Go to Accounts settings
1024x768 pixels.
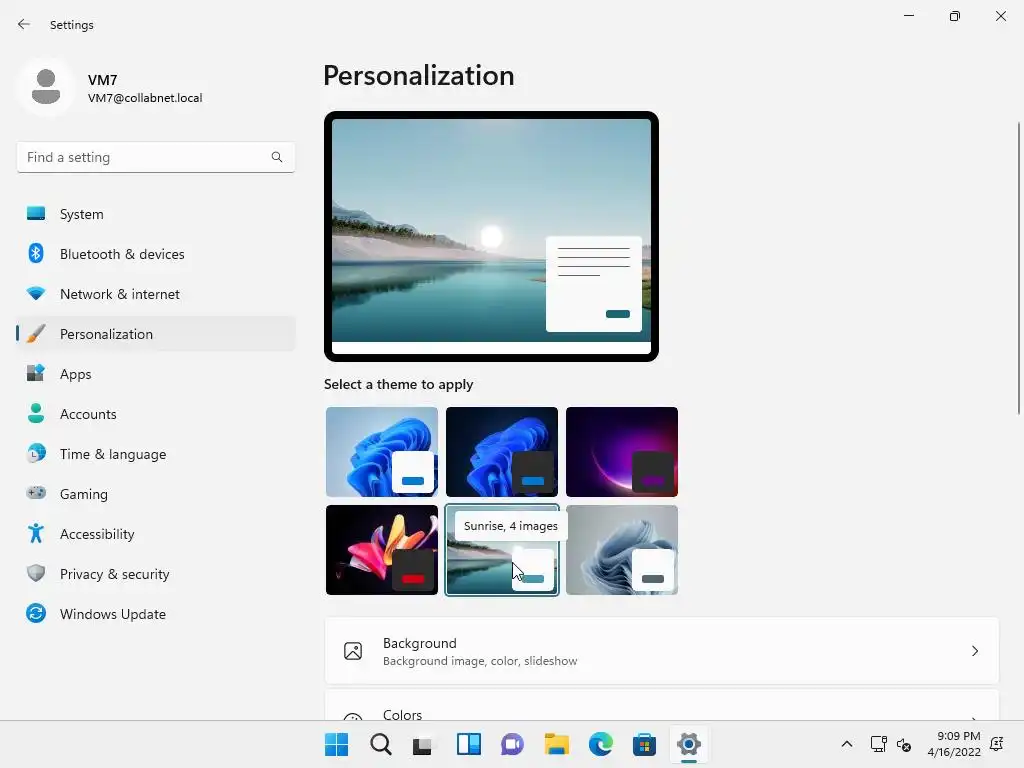156,414
